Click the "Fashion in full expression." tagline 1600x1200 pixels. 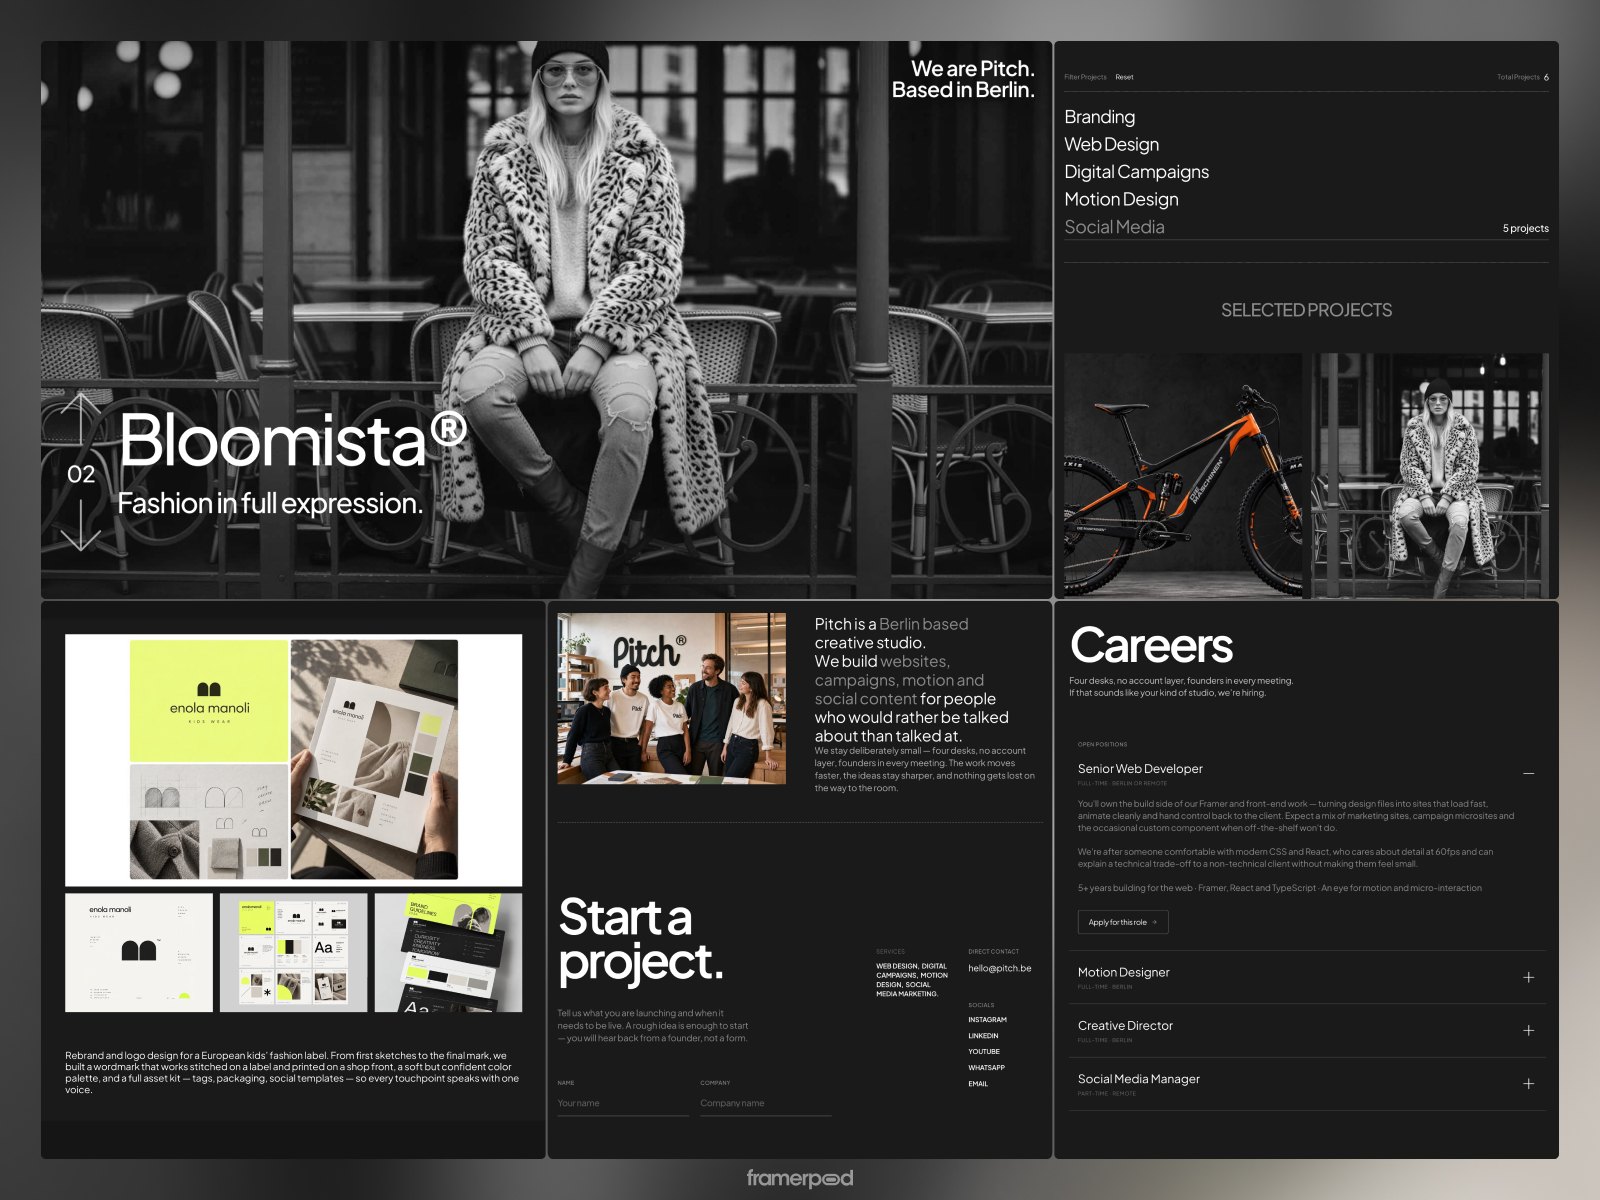(270, 503)
